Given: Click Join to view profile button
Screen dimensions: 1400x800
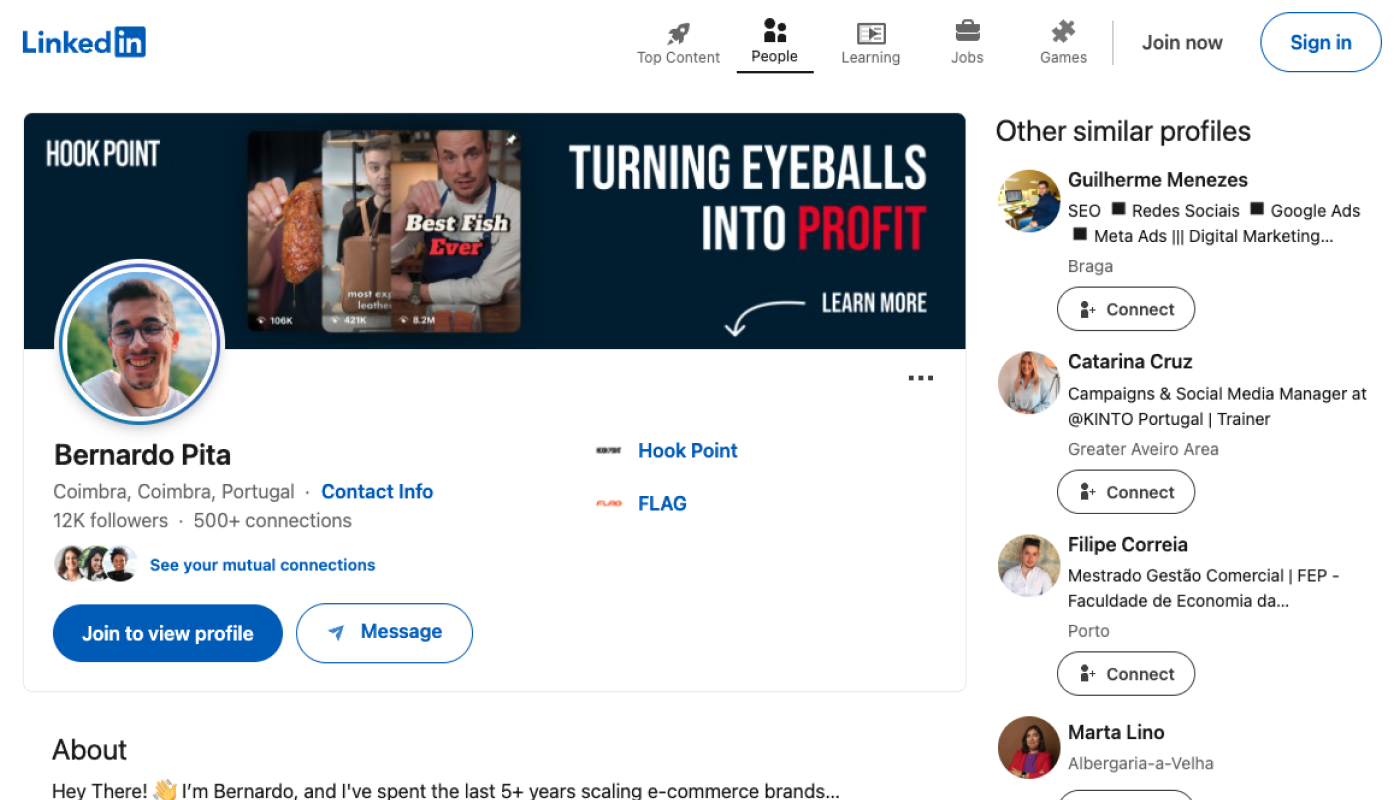Looking at the screenshot, I should coord(168,633).
